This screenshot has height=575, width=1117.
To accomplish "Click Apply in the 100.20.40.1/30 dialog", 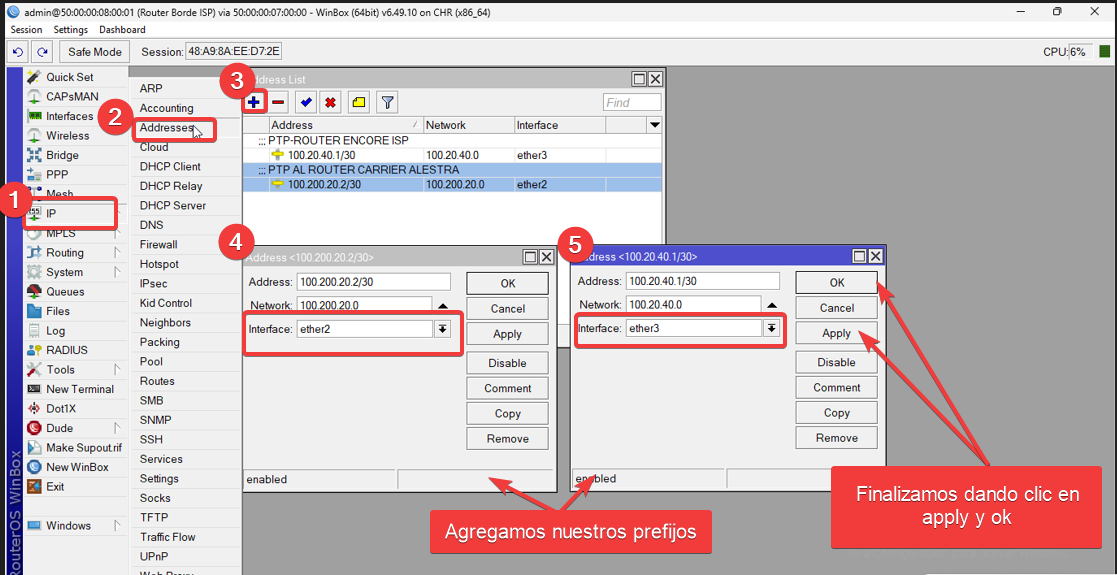I will click(836, 333).
